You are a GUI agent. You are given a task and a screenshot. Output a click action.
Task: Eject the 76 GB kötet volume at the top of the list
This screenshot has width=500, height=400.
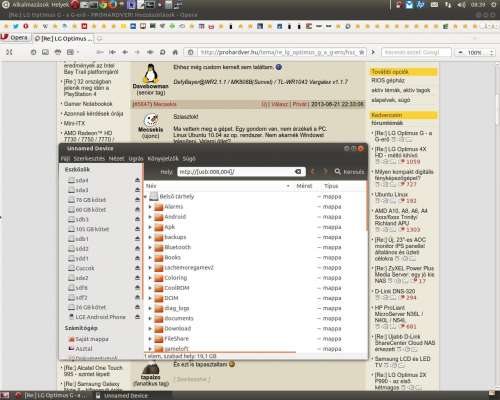[137, 200]
